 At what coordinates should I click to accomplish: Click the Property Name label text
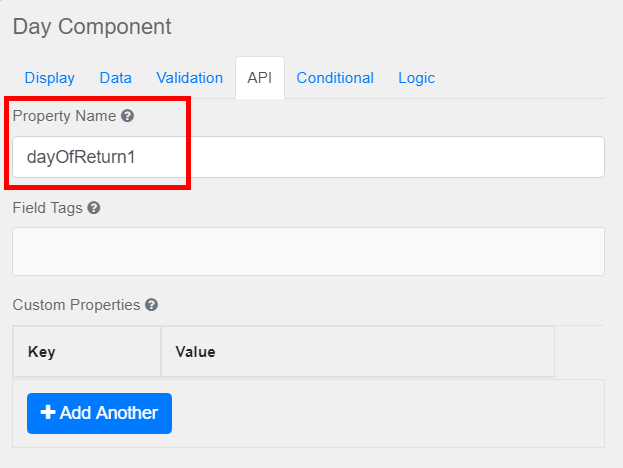(64, 116)
